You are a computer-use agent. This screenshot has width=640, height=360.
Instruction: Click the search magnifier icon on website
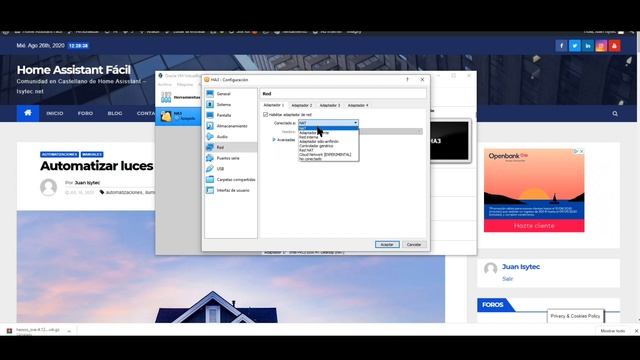pyautogui.click(x=615, y=113)
